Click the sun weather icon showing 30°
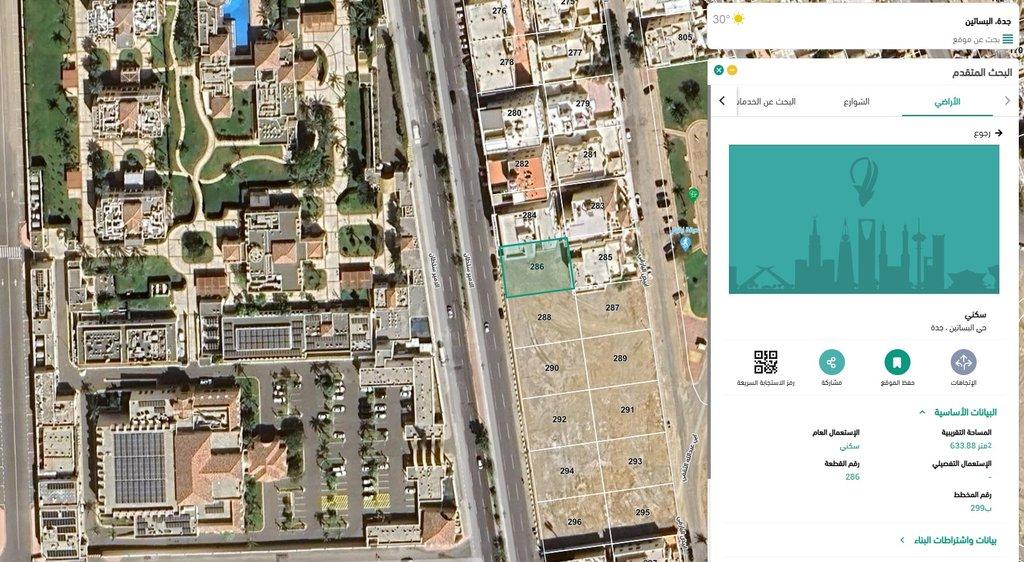This screenshot has height=562, width=1024. tap(738, 19)
